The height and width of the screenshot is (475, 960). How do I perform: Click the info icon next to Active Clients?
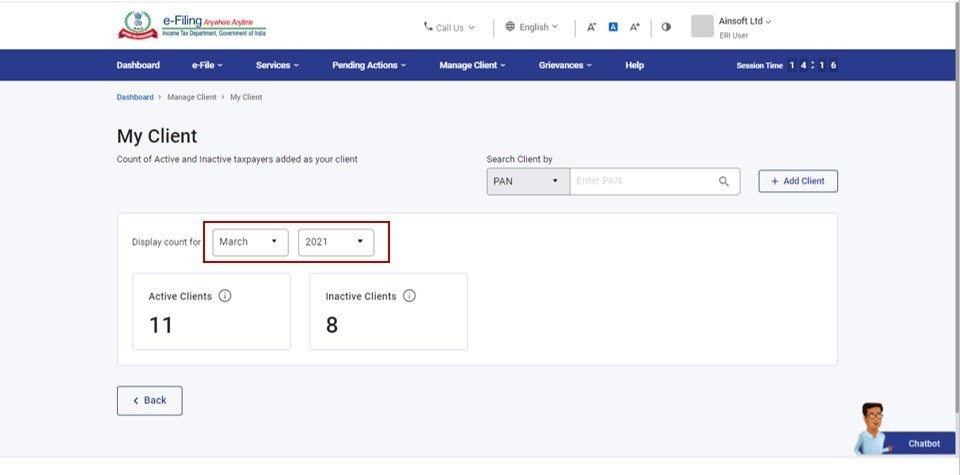[x=225, y=296]
